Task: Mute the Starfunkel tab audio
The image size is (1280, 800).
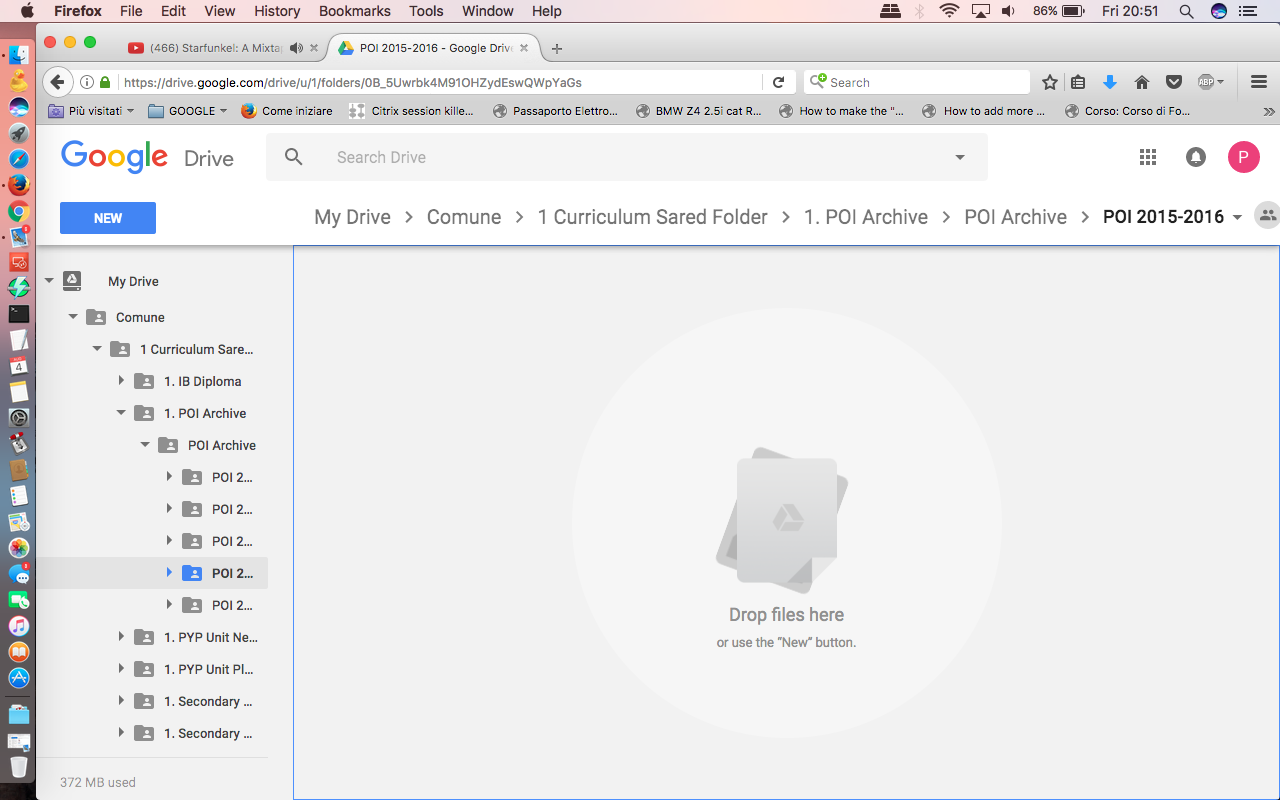Action: tap(296, 48)
